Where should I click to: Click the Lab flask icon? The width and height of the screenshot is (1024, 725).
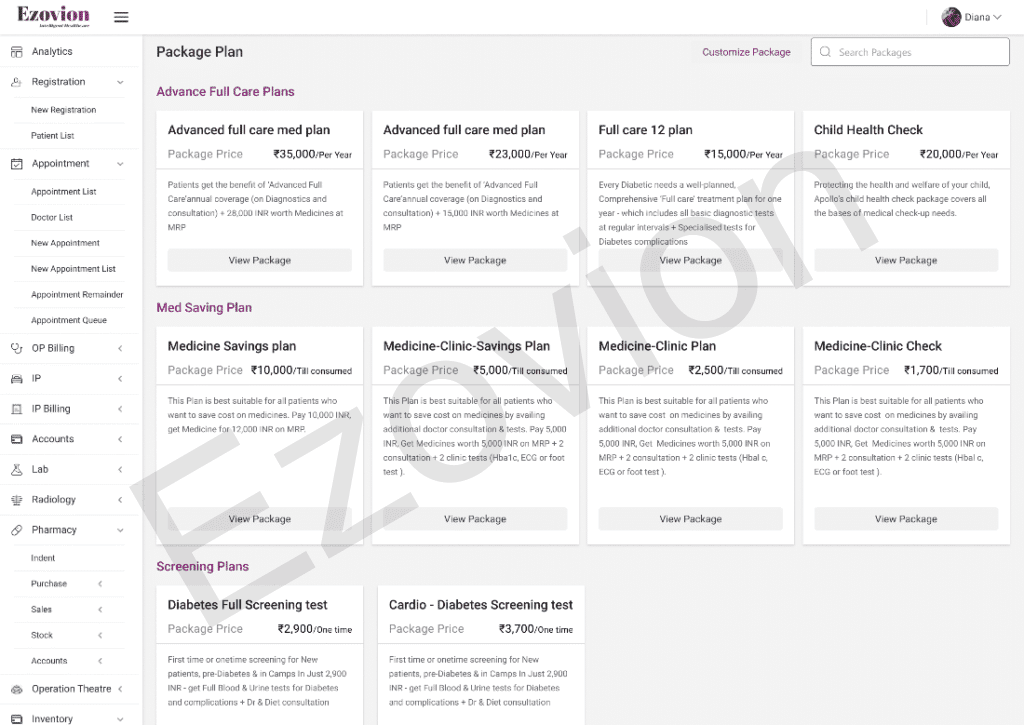click(x=16, y=470)
